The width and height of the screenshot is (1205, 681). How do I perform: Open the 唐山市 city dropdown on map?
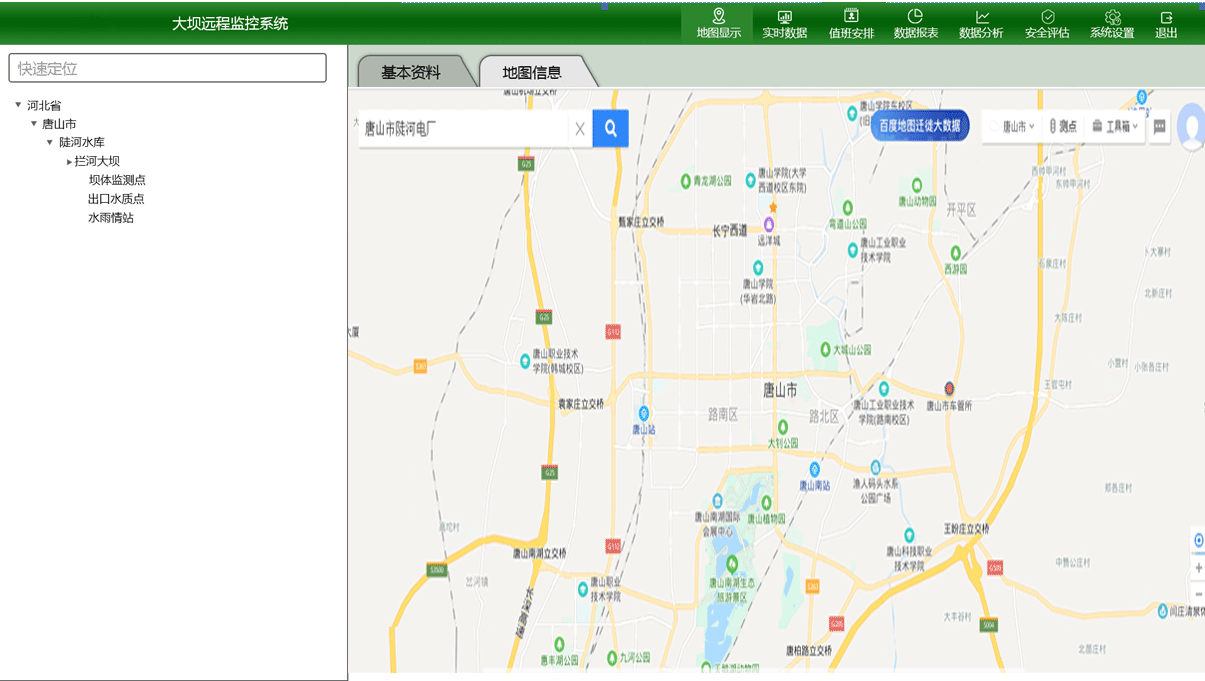1017,127
